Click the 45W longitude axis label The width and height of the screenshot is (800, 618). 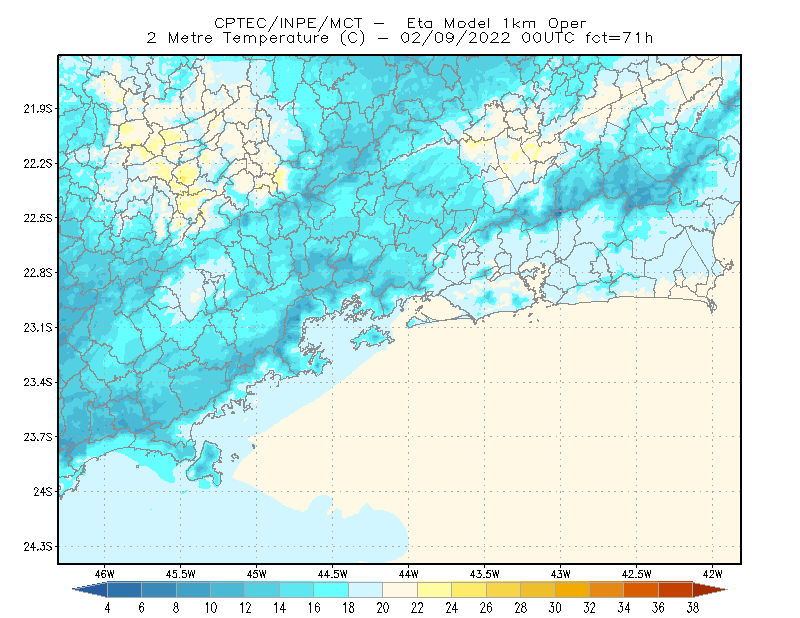[x=257, y=574]
